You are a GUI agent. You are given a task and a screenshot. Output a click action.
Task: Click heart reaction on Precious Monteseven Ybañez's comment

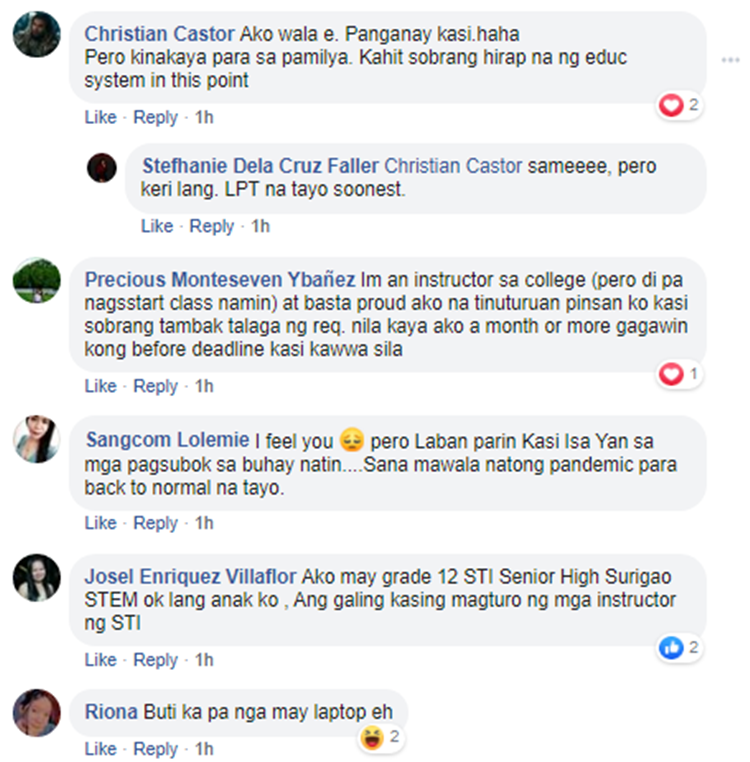point(671,374)
